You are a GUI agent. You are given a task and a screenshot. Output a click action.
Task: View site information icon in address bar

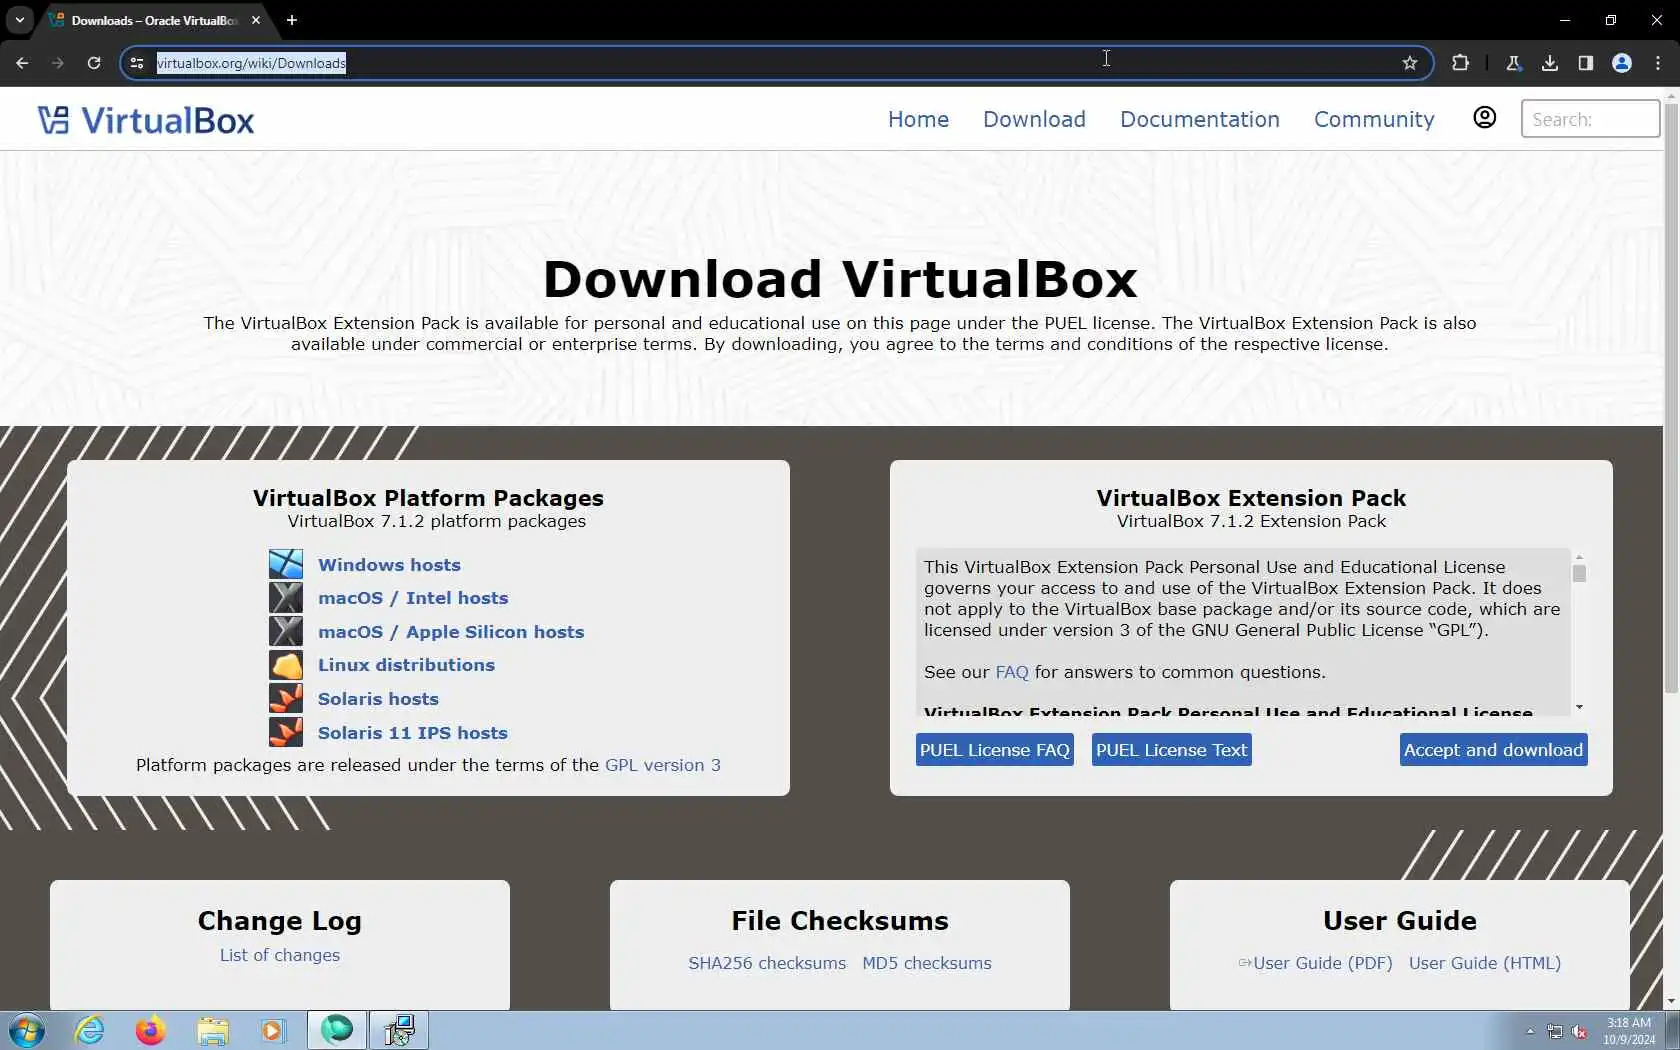(137, 63)
